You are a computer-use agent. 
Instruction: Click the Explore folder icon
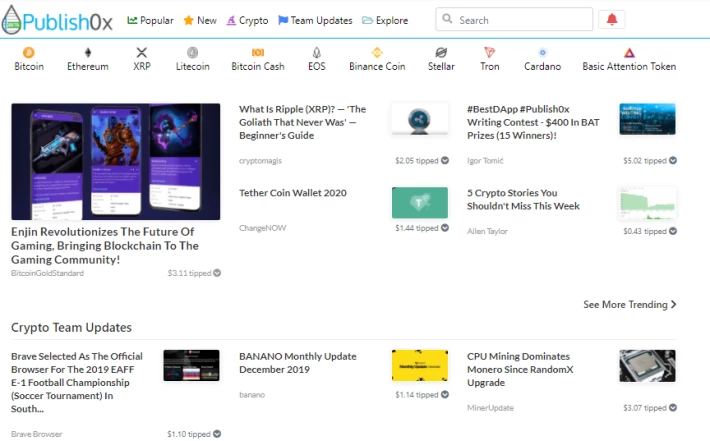pos(367,20)
